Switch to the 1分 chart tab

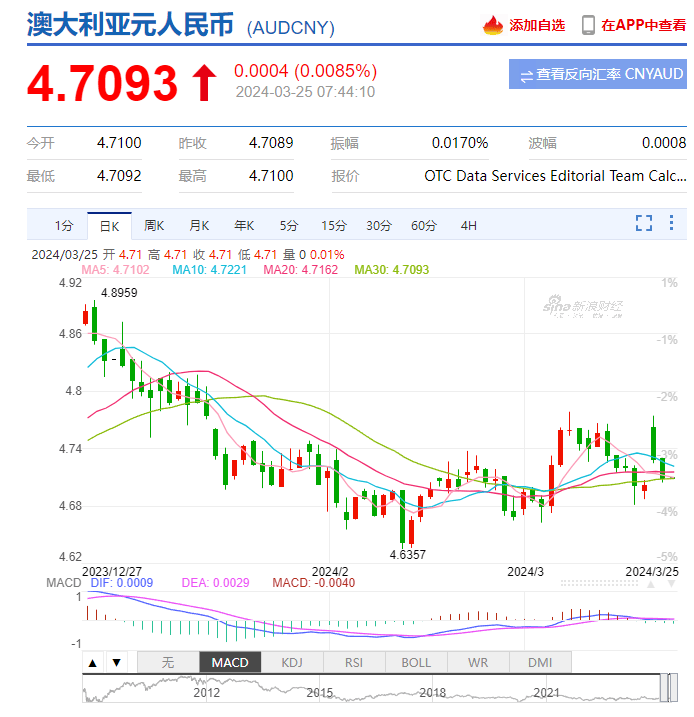pos(64,225)
